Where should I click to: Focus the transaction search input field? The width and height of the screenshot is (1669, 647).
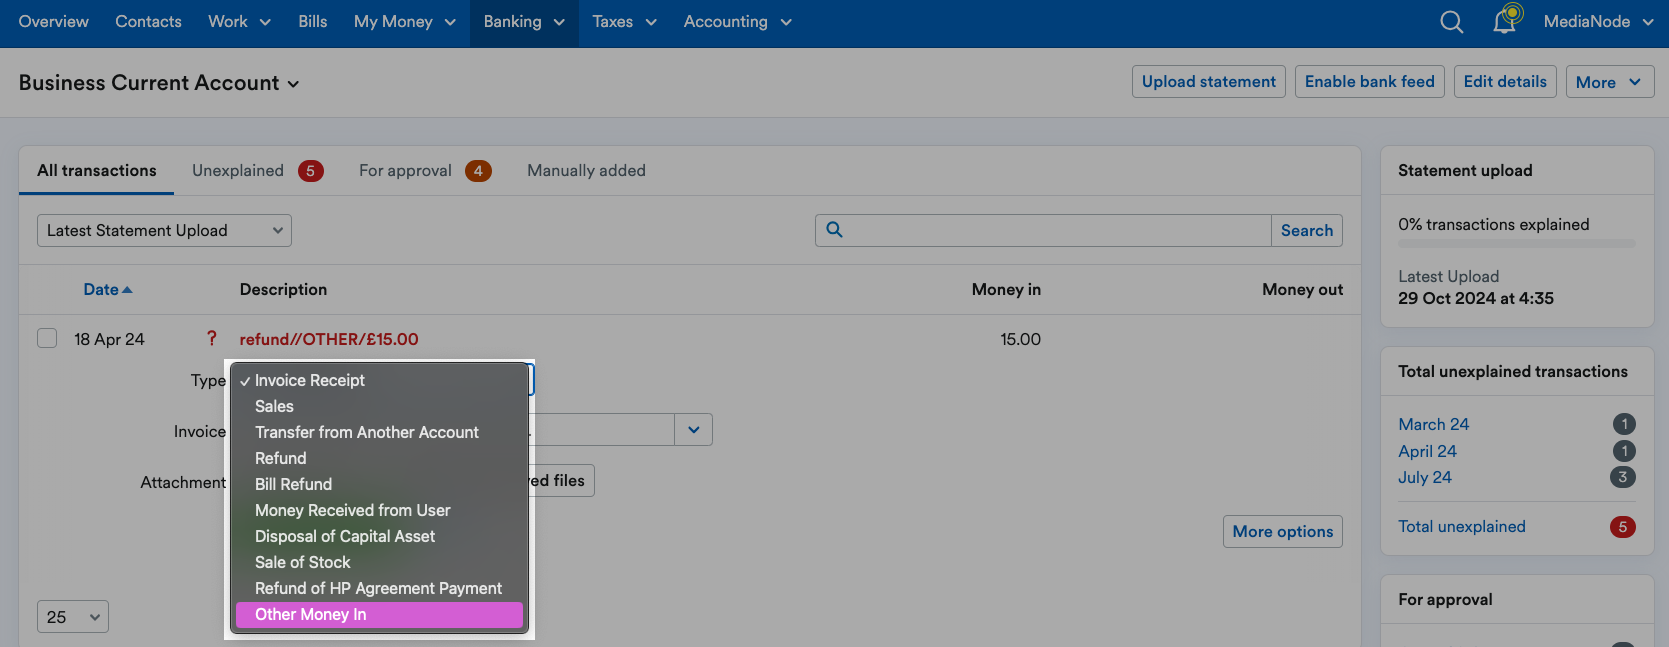point(1043,230)
